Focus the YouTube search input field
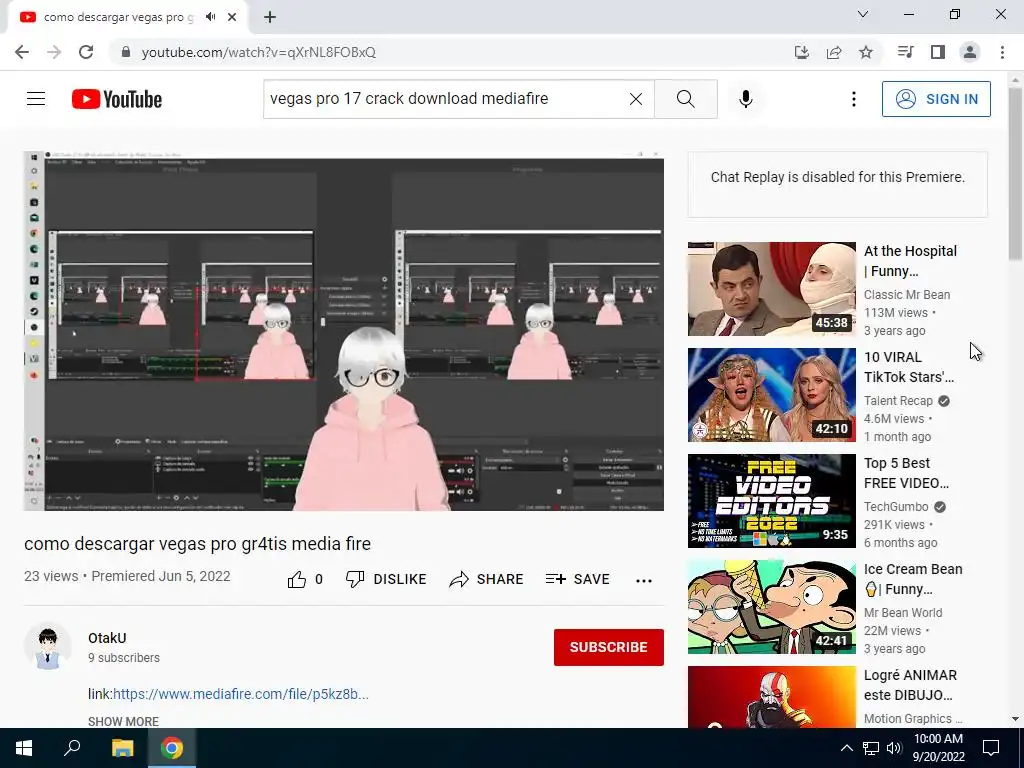 pyautogui.click(x=444, y=99)
